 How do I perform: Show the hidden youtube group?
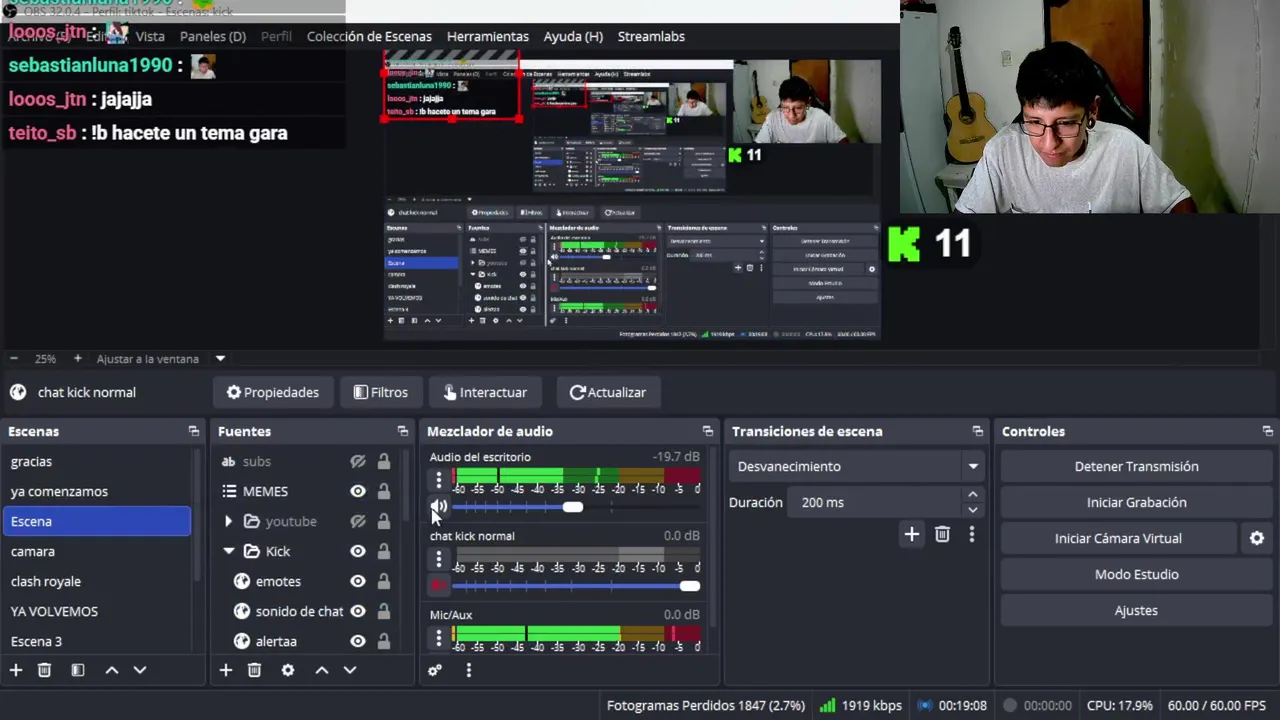[358, 521]
